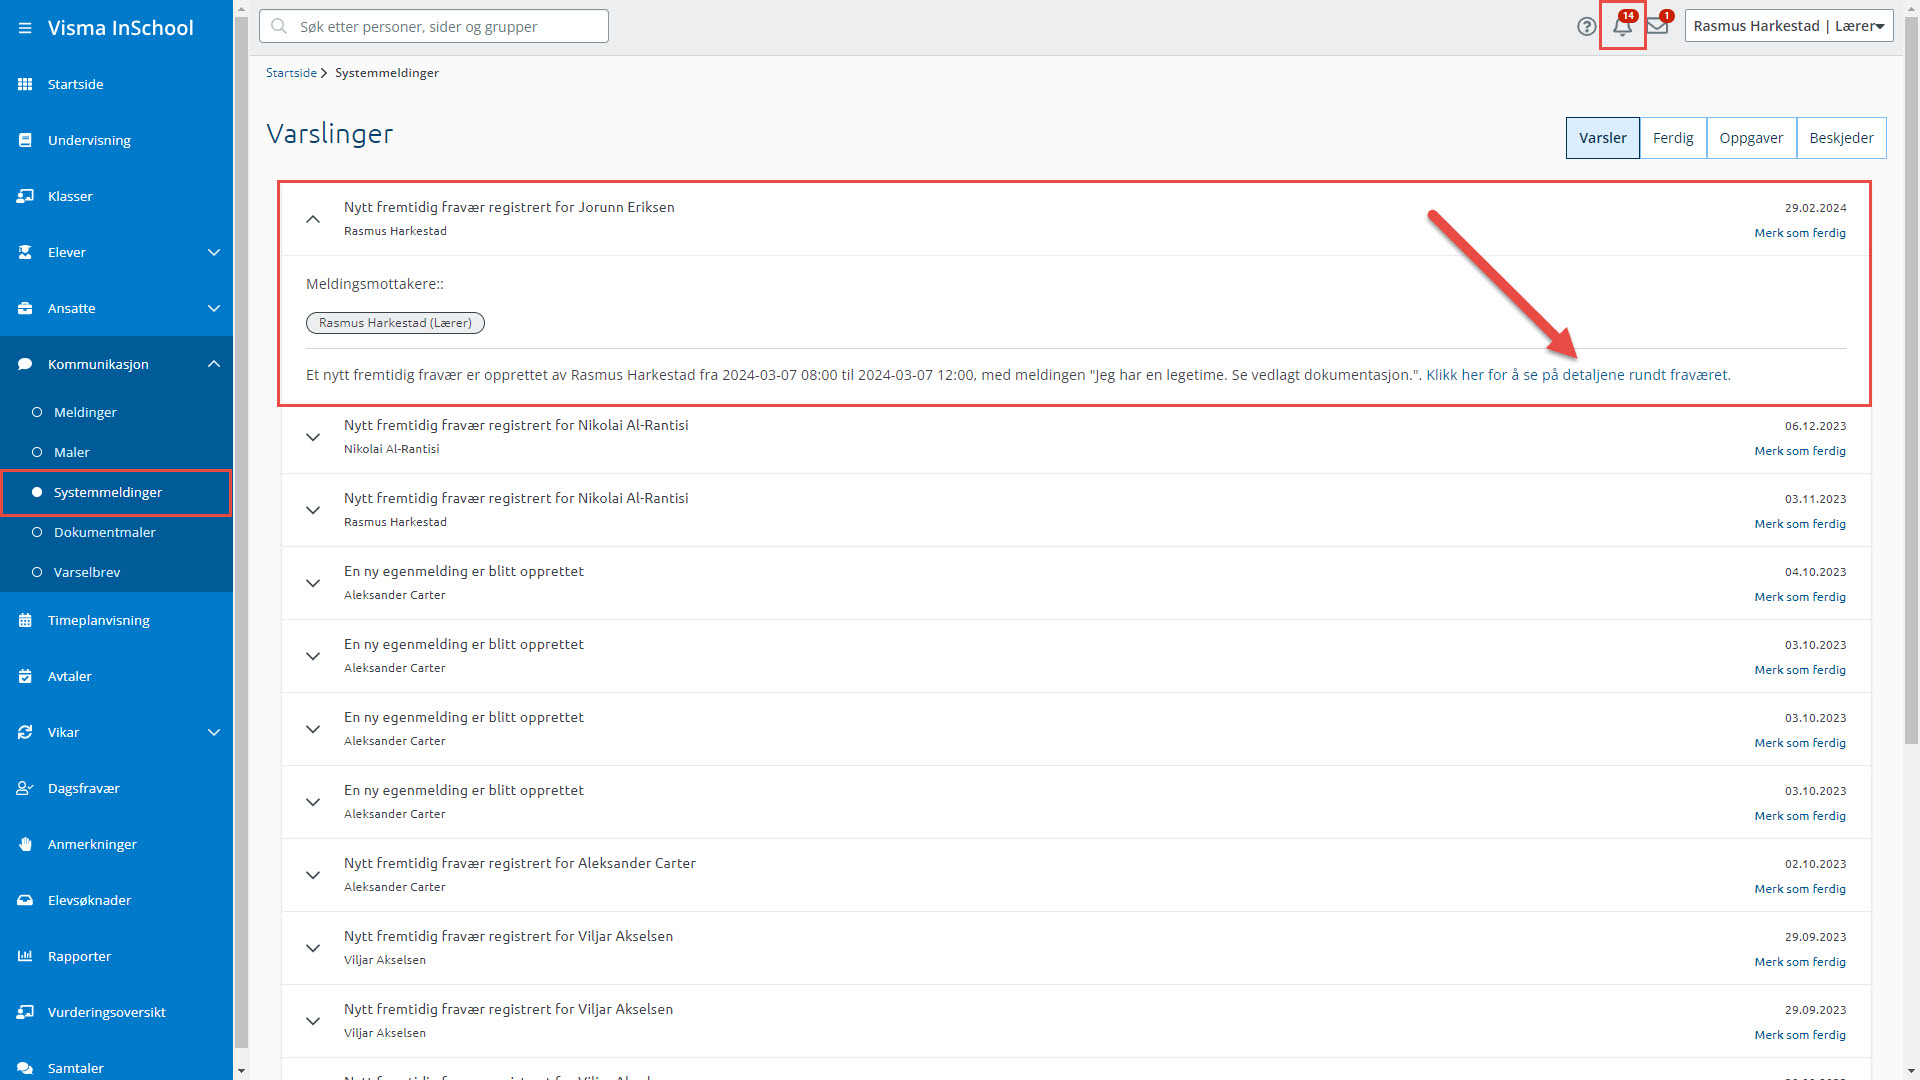The height and width of the screenshot is (1080, 1920).
Task: Mark Jorunn Eriksen notification as ferdig
Action: click(x=1800, y=233)
